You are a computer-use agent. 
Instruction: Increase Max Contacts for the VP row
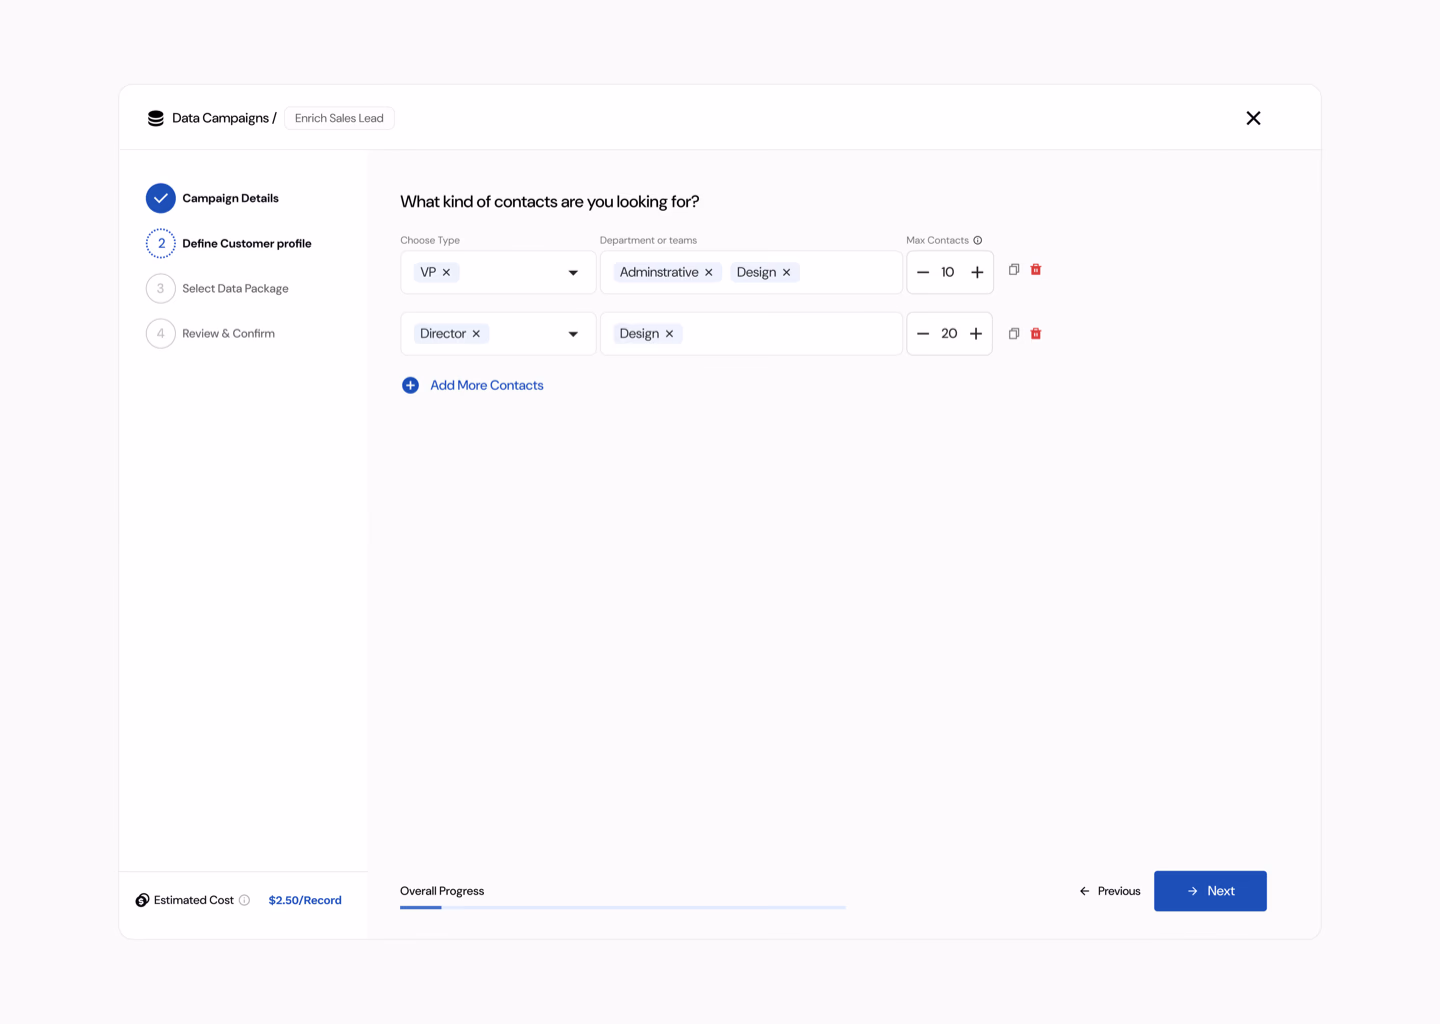click(x=976, y=271)
